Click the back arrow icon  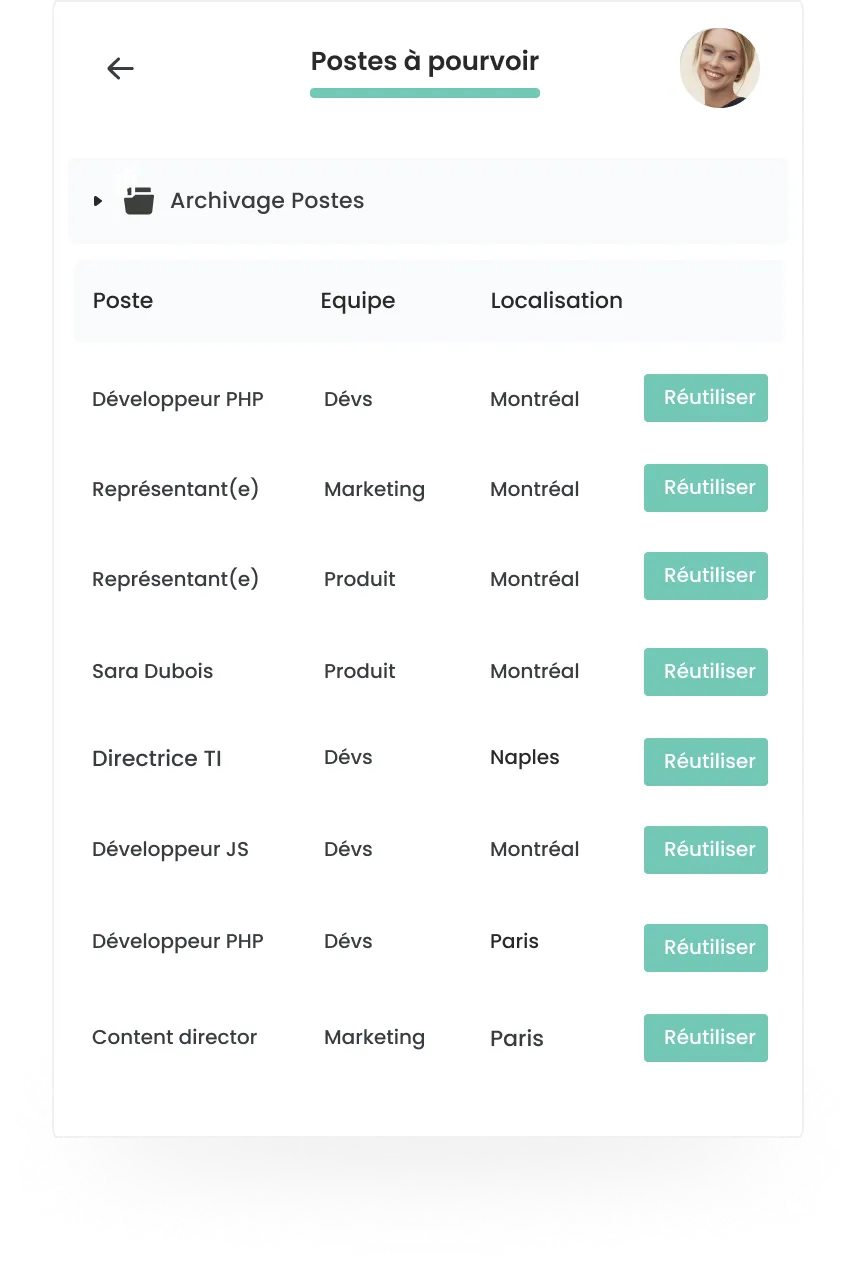tap(120, 68)
